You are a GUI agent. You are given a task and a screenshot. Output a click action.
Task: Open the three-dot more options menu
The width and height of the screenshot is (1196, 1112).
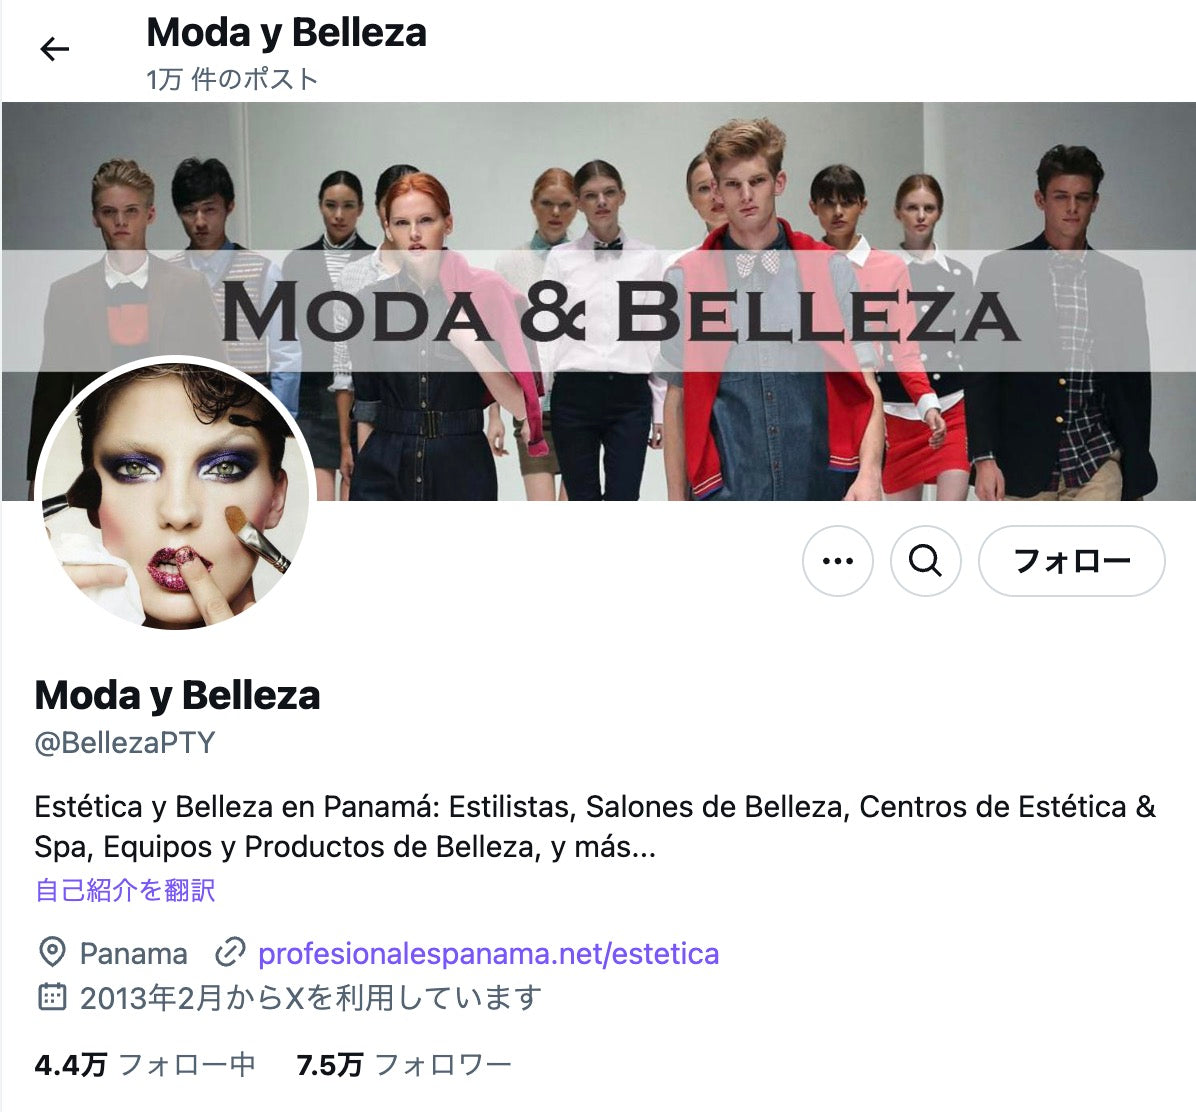838,561
